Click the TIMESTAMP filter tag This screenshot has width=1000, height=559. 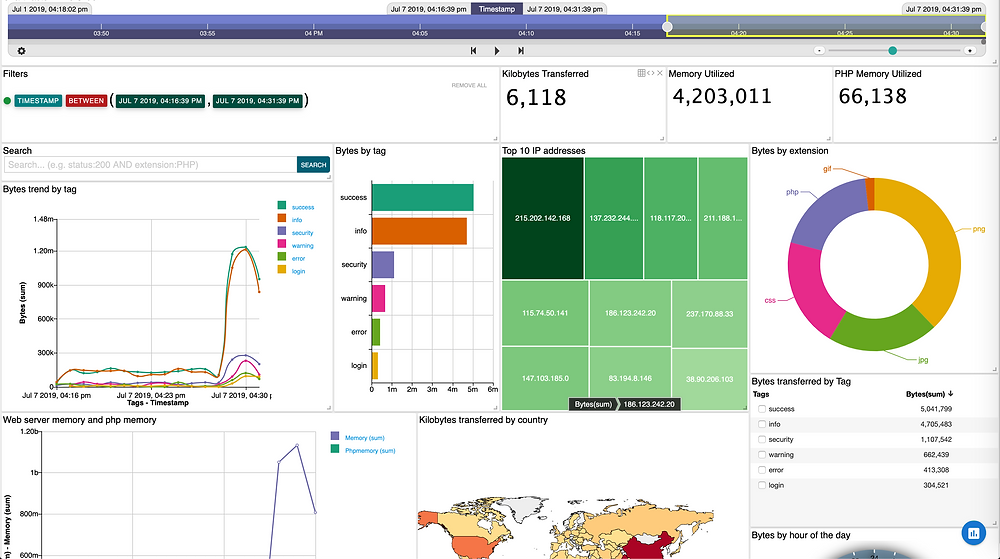click(x=38, y=101)
